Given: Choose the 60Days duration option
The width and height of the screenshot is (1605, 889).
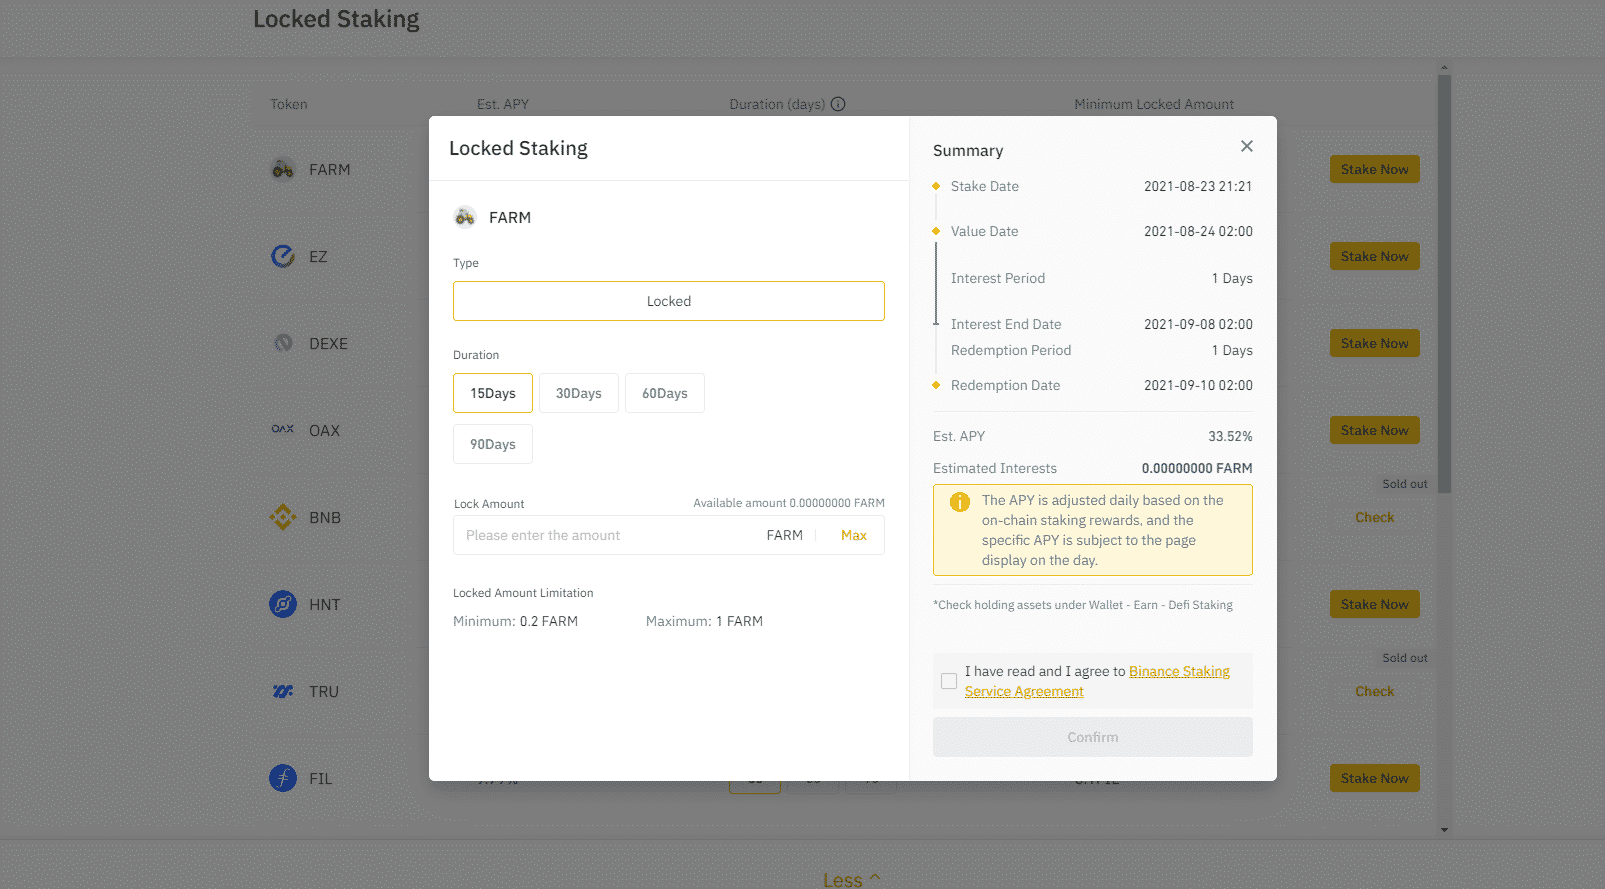Looking at the screenshot, I should 665,393.
